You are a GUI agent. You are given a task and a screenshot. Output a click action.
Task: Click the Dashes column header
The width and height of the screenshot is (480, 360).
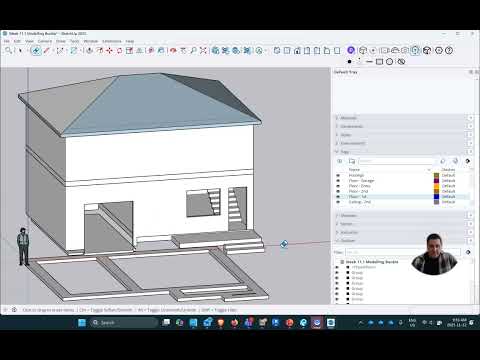click(x=448, y=170)
